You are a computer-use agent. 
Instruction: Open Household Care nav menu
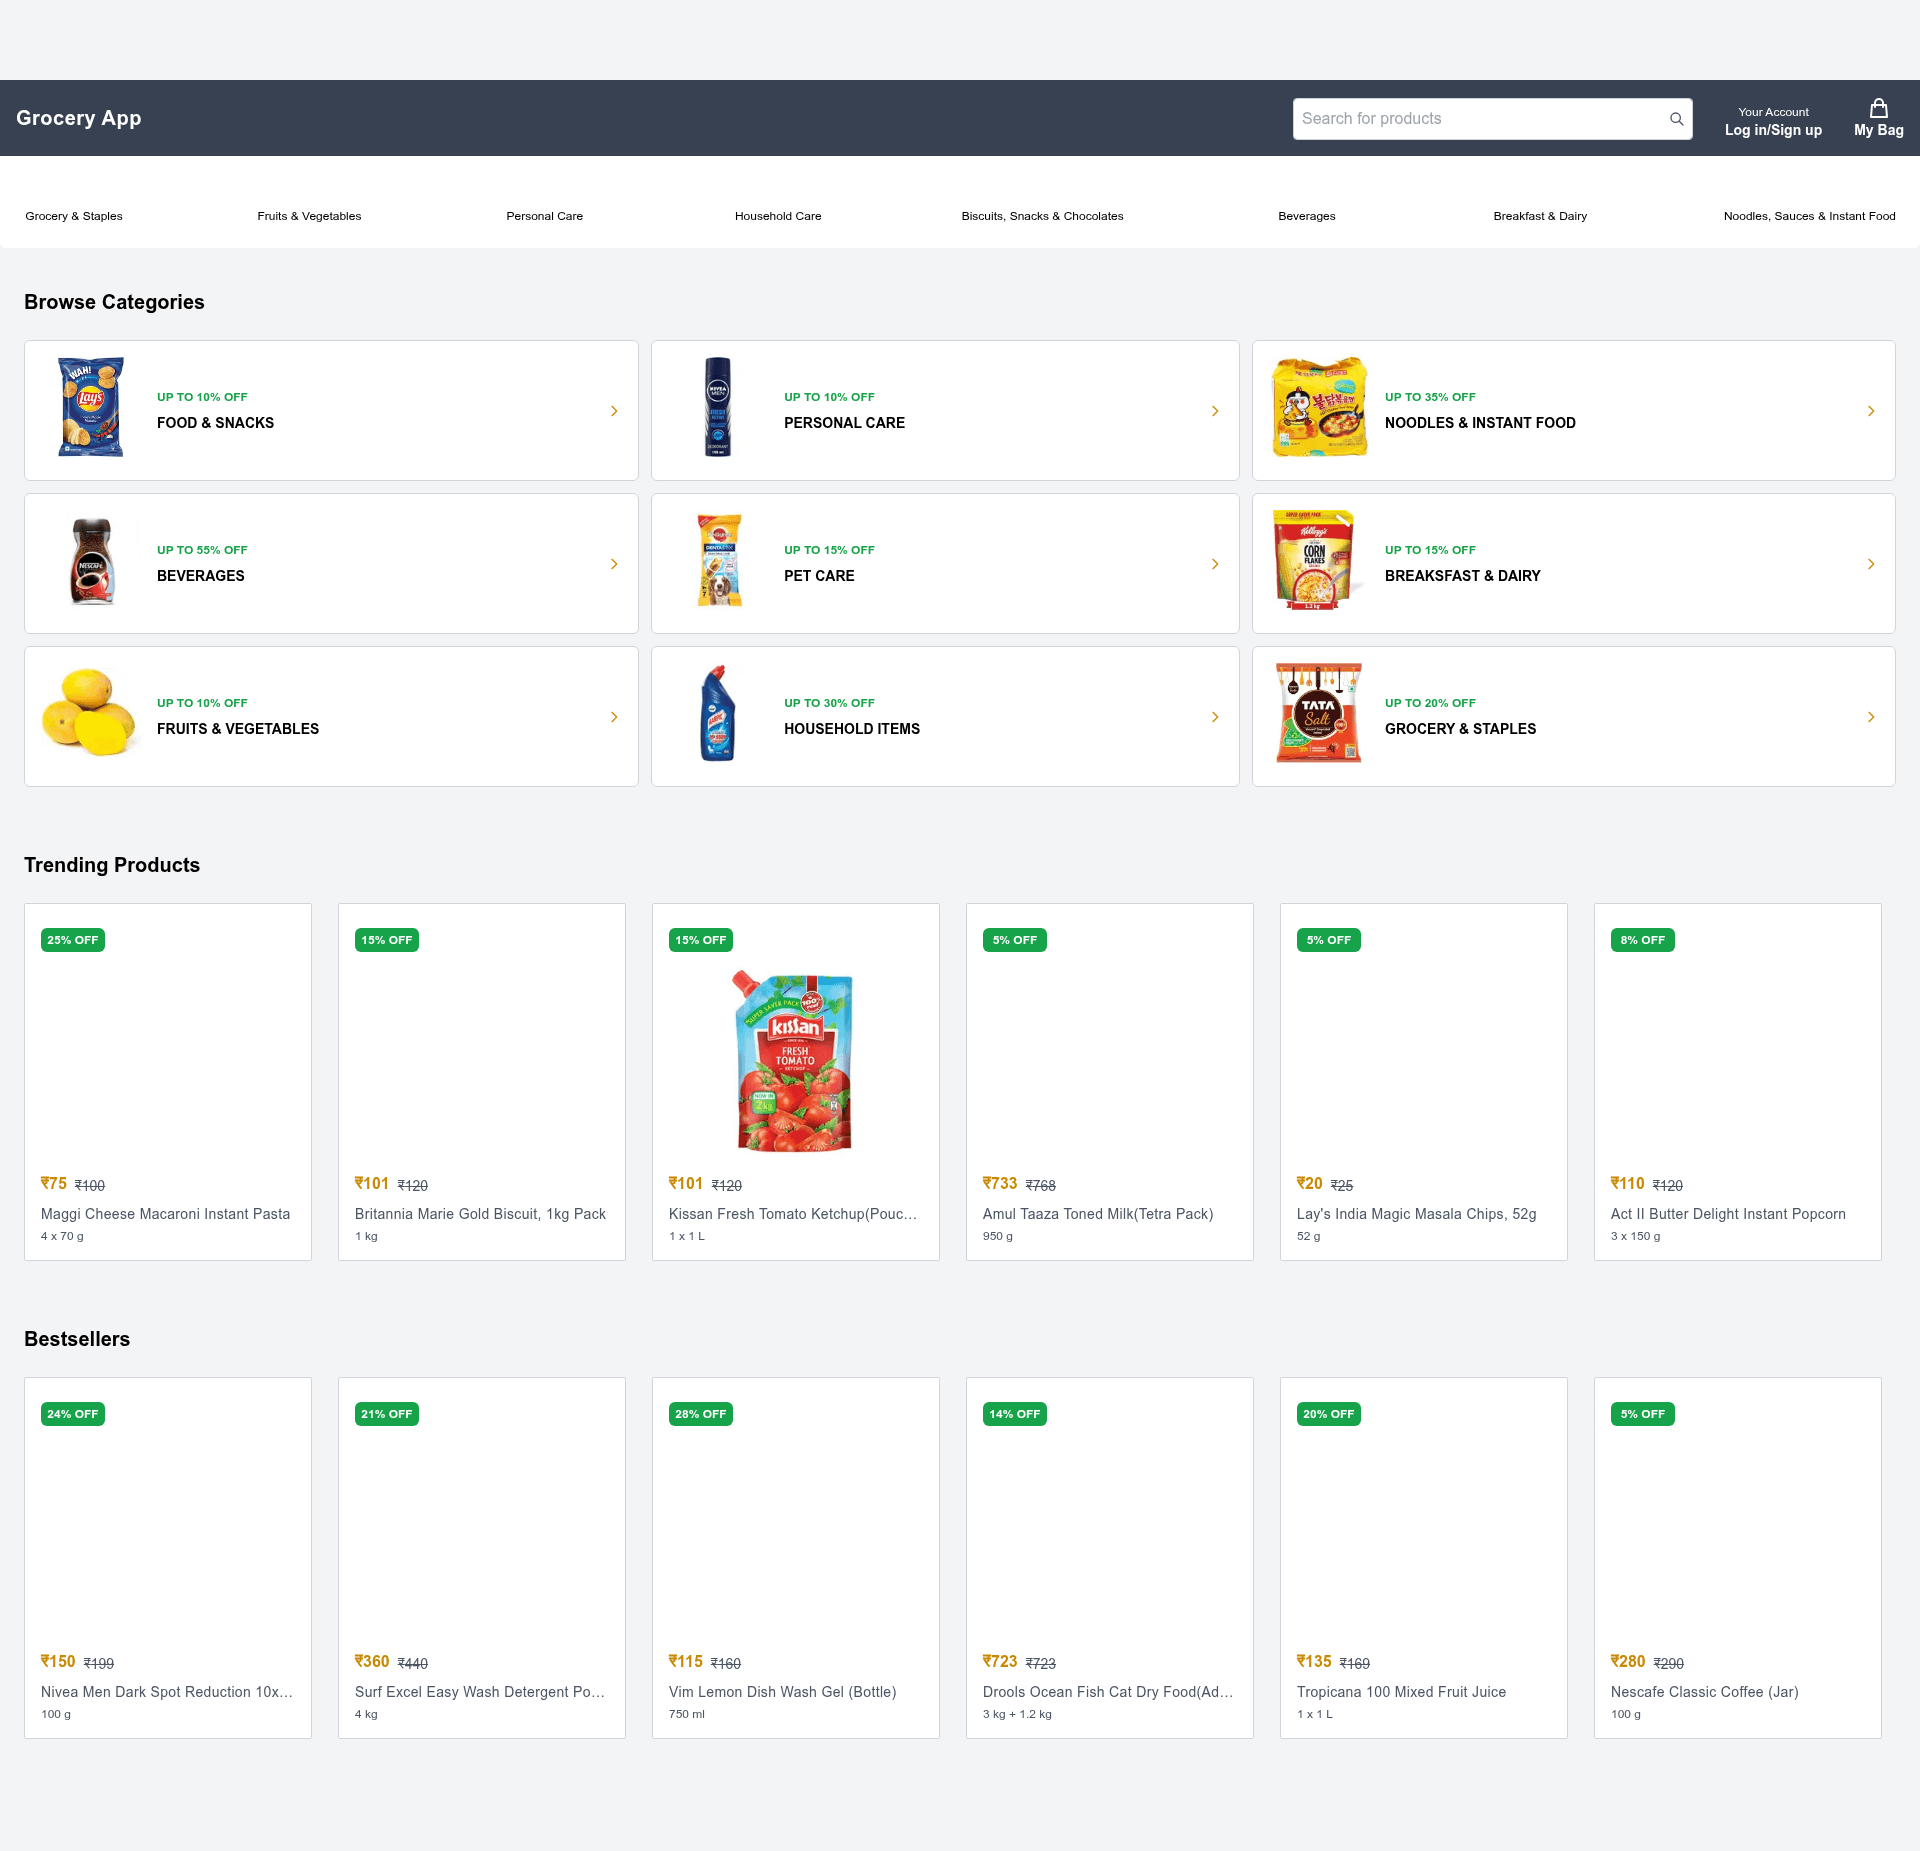tap(778, 216)
